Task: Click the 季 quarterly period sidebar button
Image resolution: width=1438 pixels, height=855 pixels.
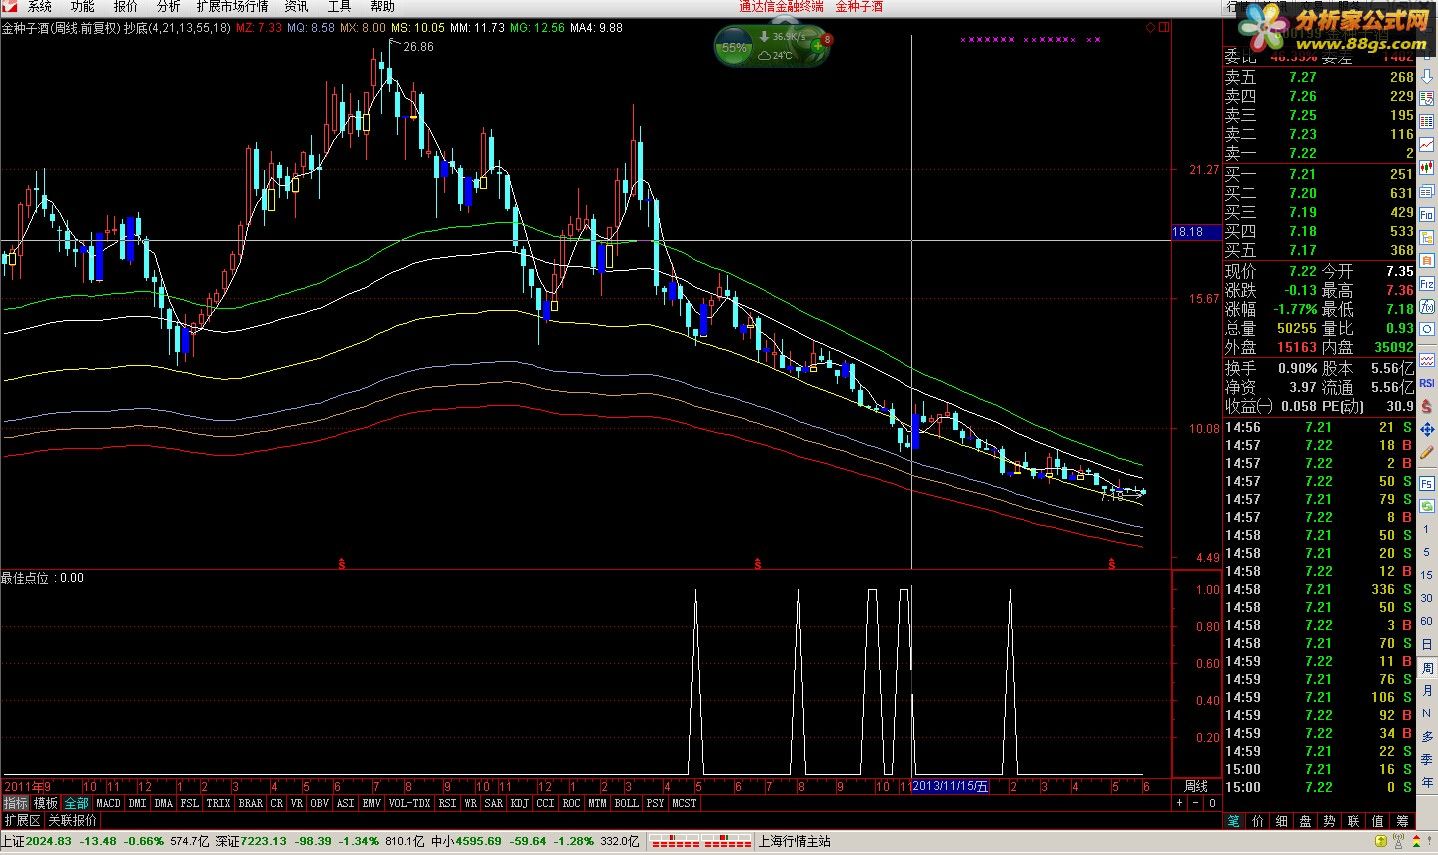Action: click(1427, 759)
